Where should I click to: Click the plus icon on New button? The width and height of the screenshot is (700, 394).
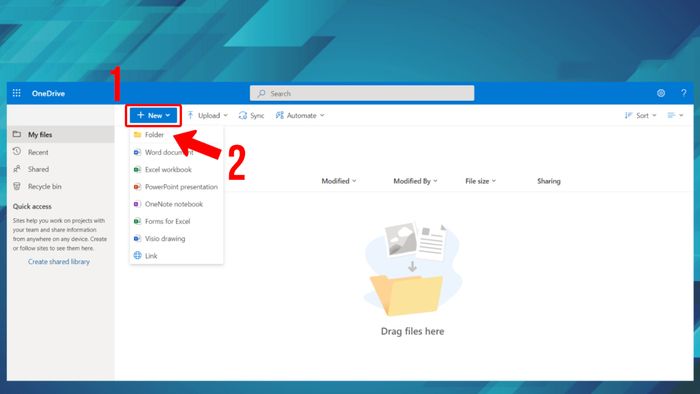coord(141,115)
